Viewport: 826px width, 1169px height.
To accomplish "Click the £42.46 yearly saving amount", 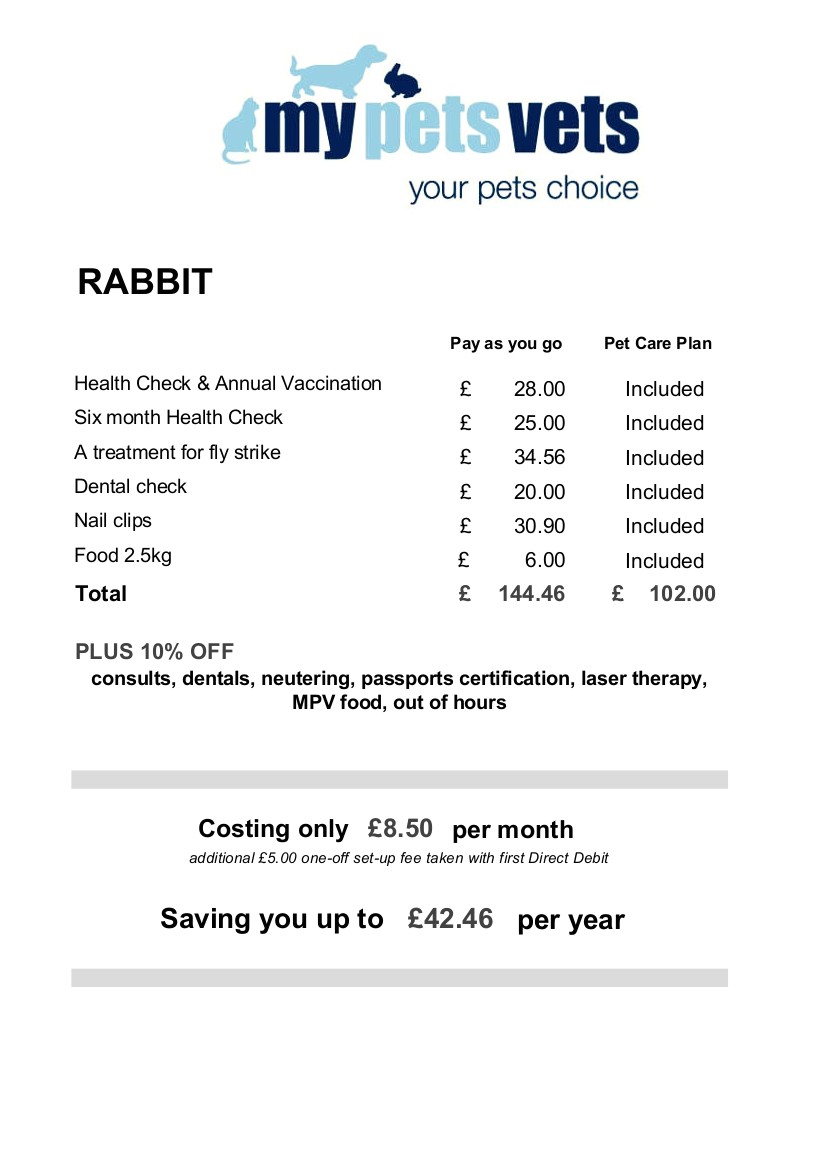I will 450,919.
